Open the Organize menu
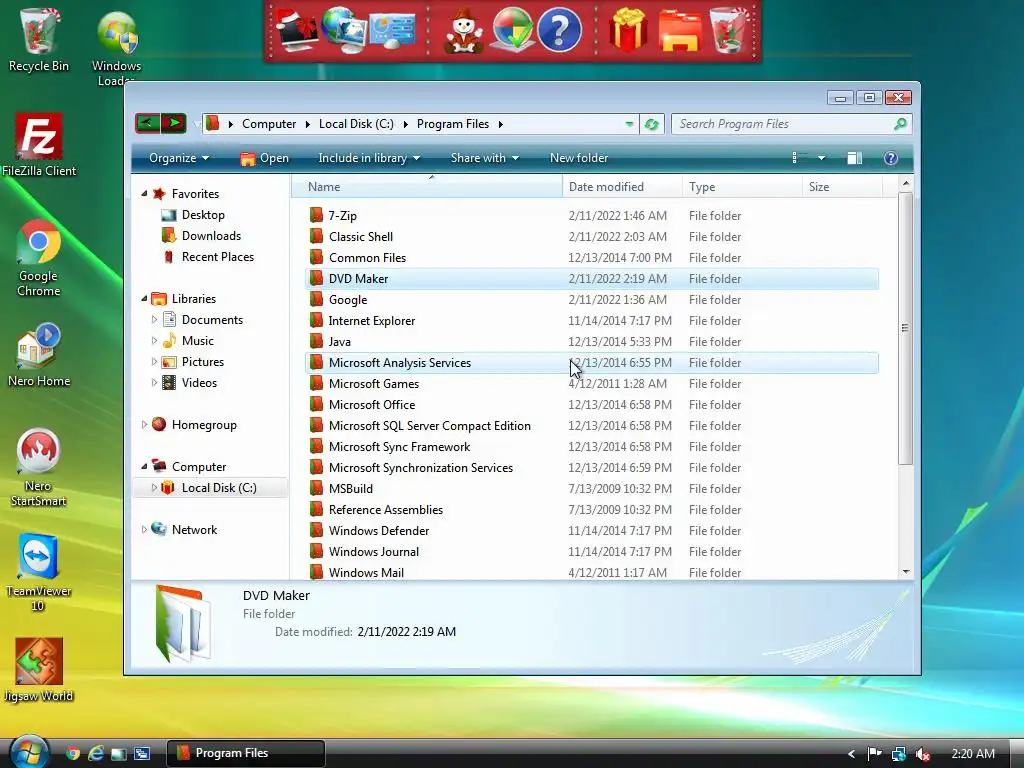 click(179, 158)
